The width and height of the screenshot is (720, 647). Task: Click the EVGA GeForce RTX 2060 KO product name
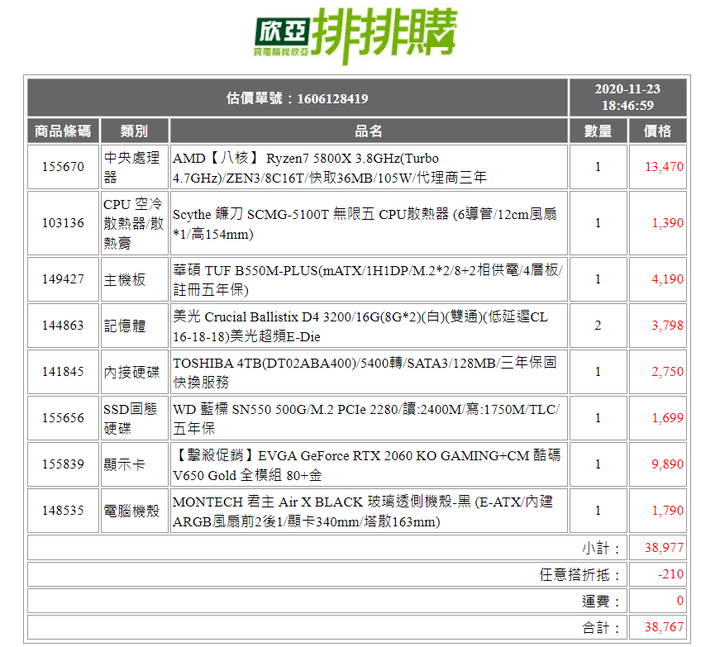[366, 465]
